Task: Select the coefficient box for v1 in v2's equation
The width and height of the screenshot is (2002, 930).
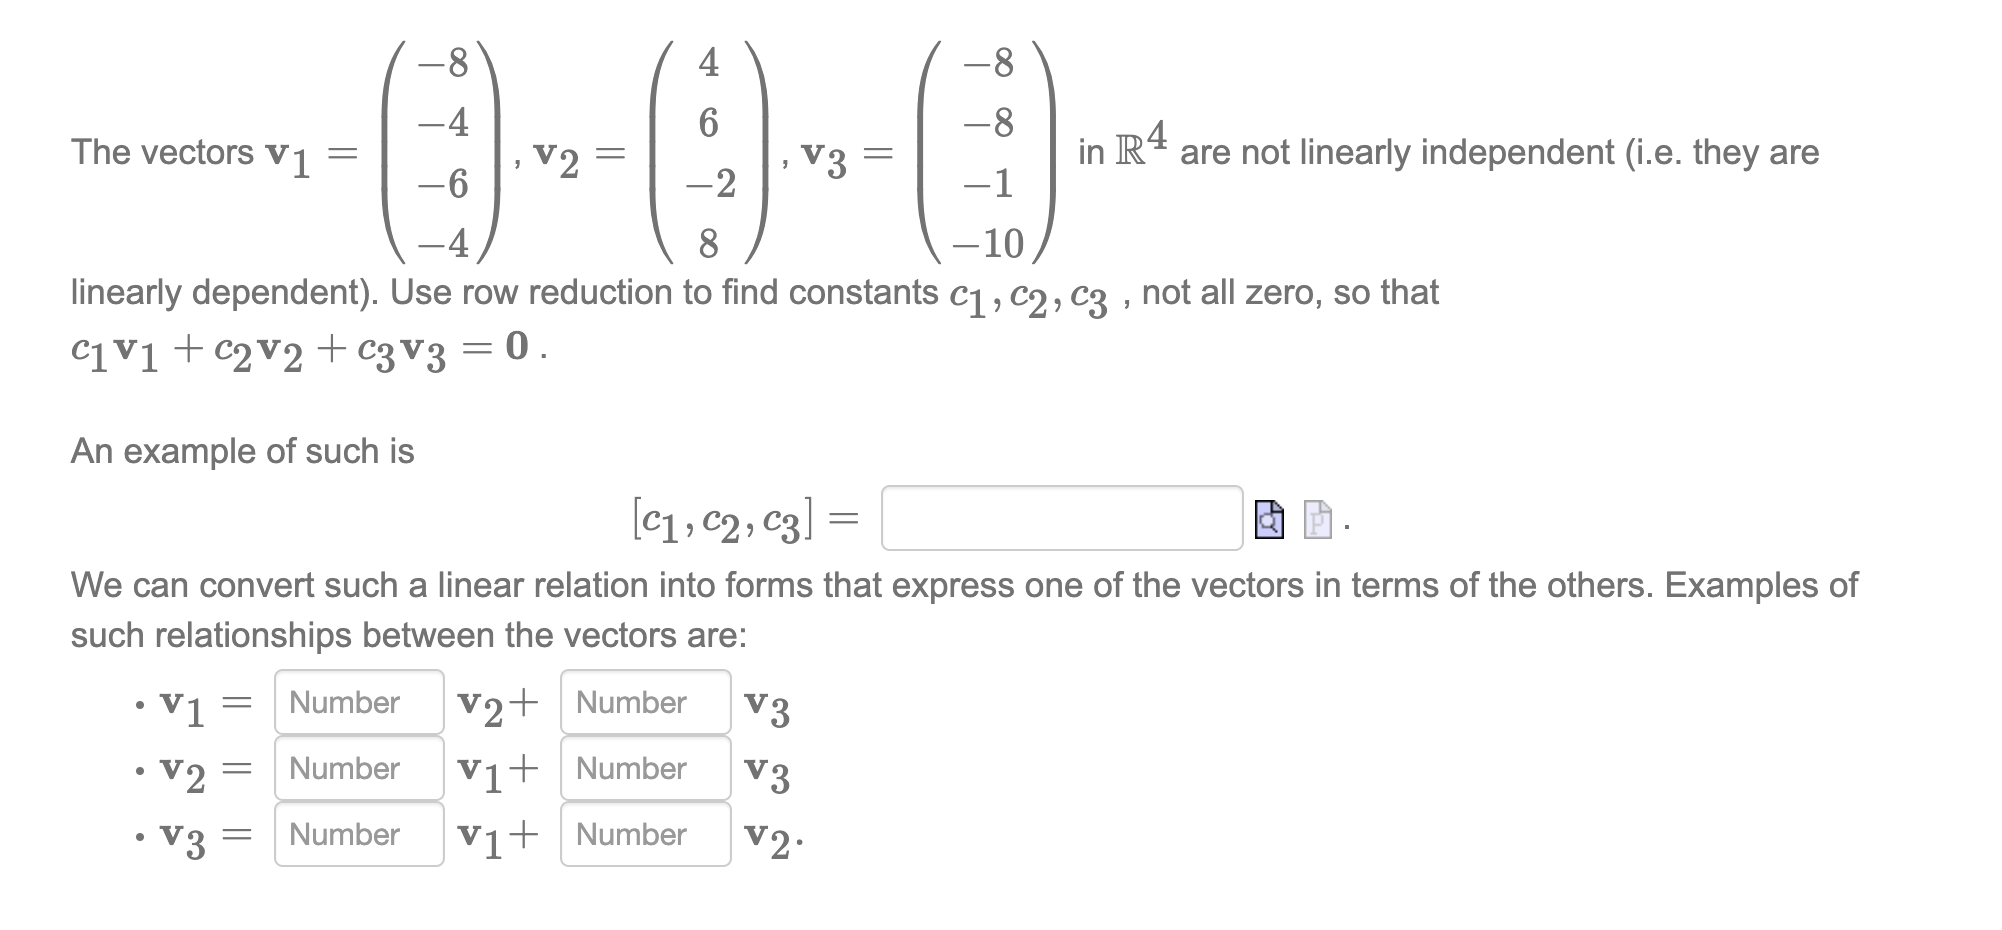Action: (358, 769)
